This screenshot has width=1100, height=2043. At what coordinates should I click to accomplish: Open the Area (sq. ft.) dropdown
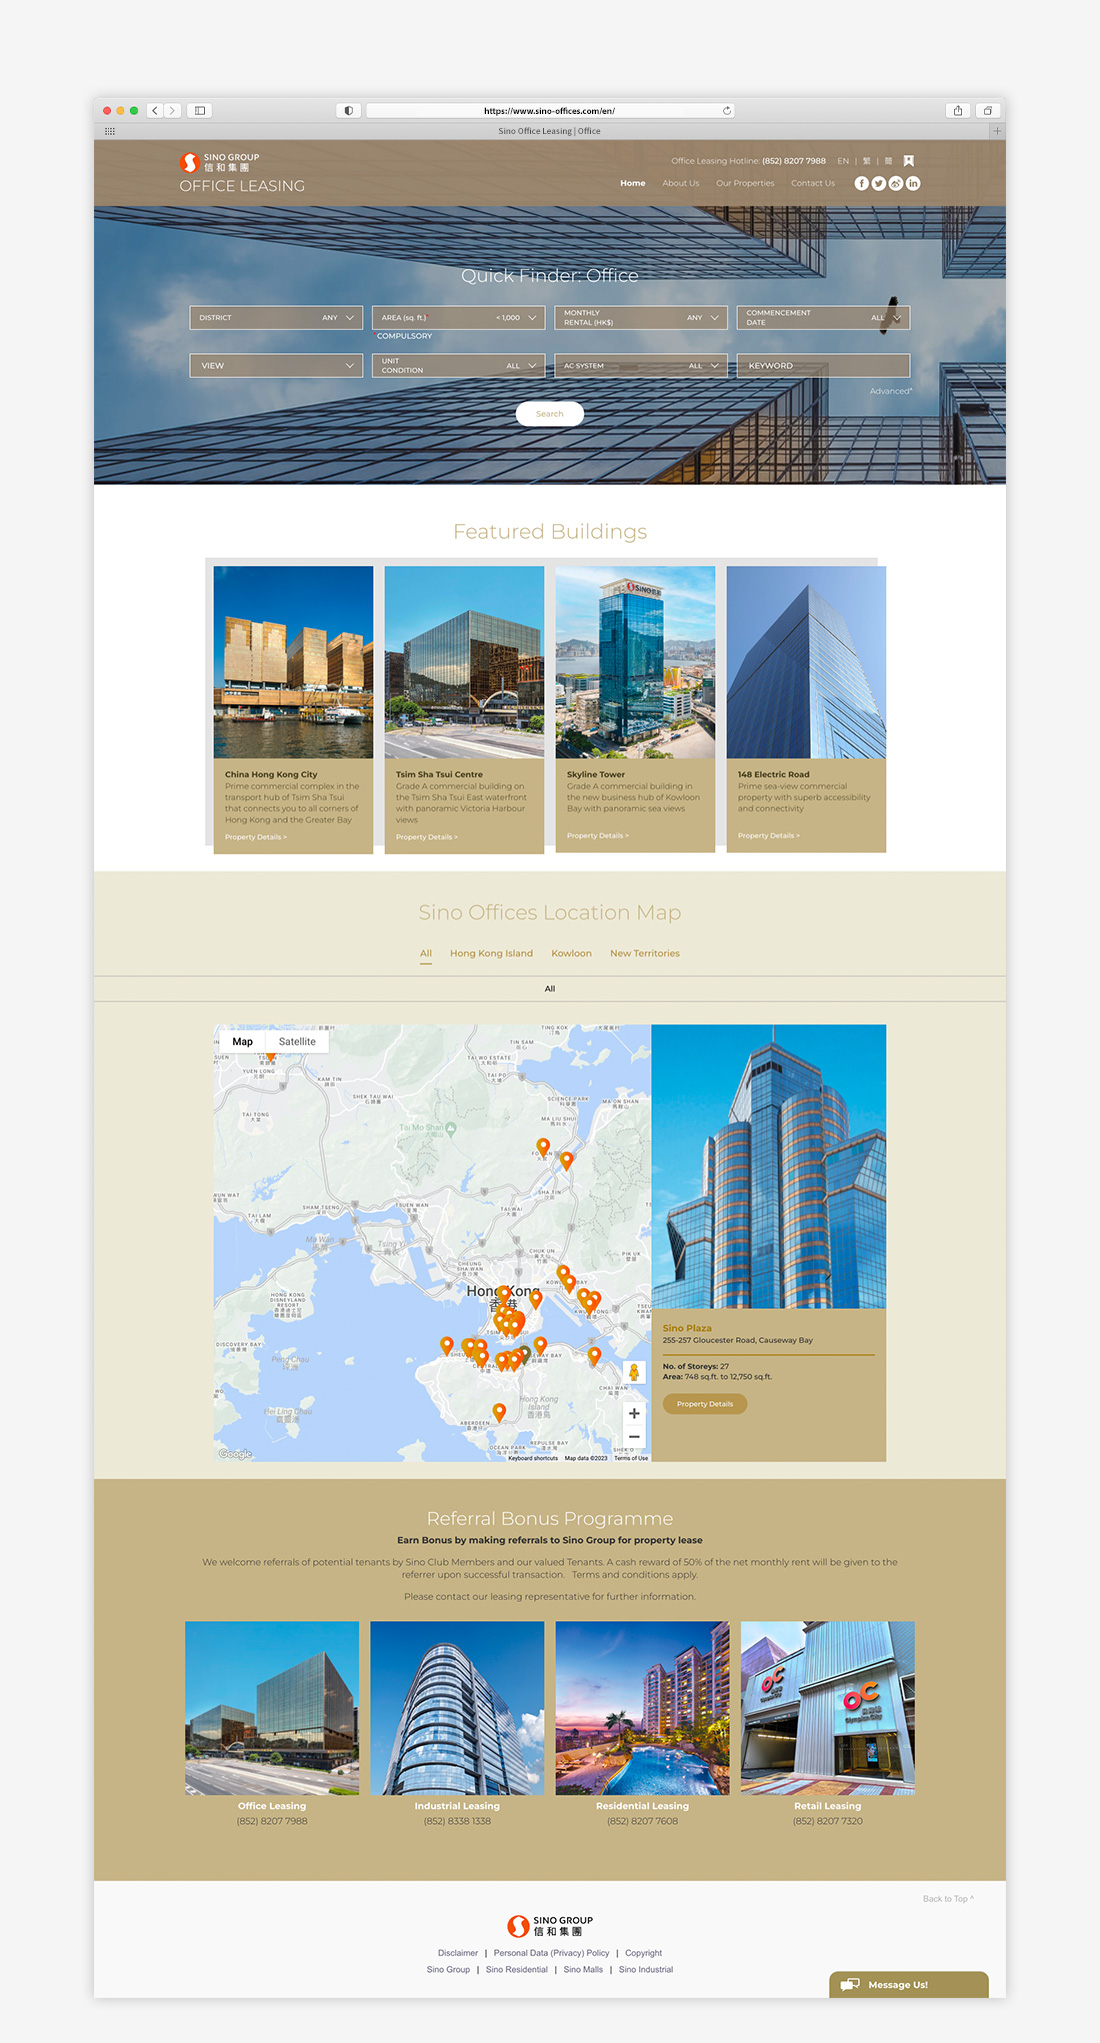tap(459, 318)
